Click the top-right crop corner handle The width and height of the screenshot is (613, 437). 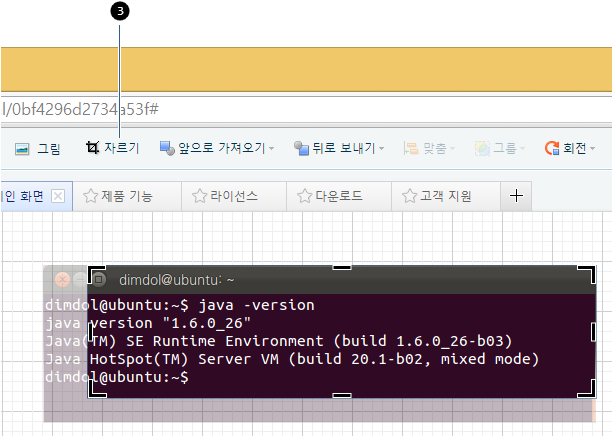[586, 274]
